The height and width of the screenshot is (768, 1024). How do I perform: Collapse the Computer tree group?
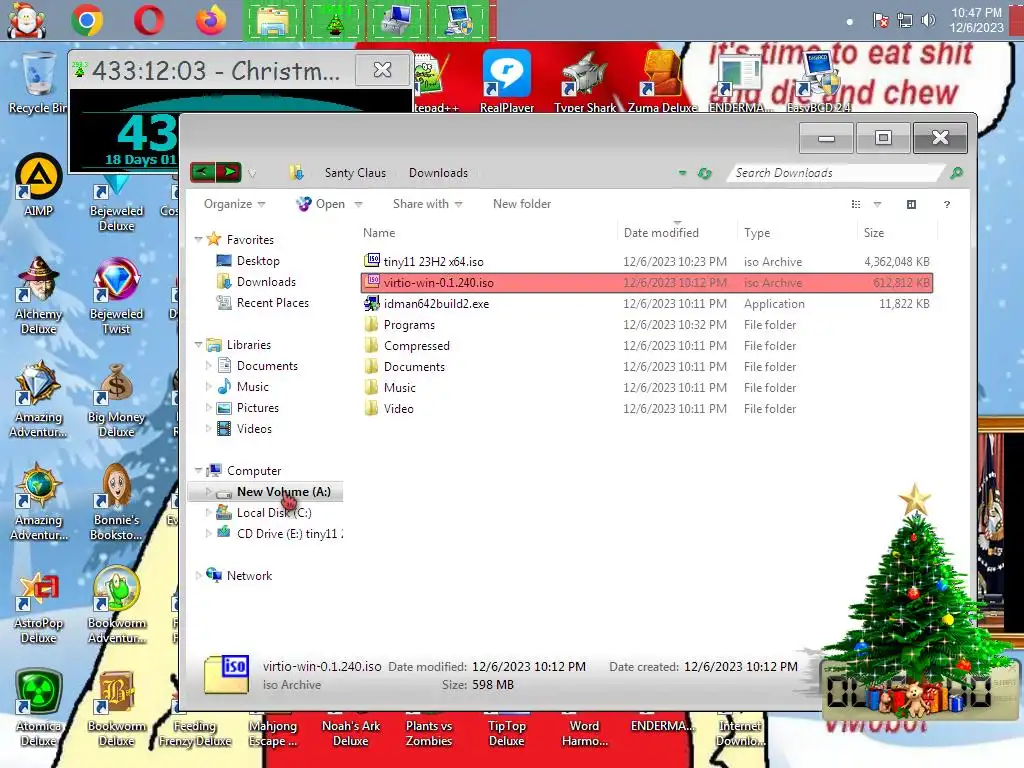[199, 470]
